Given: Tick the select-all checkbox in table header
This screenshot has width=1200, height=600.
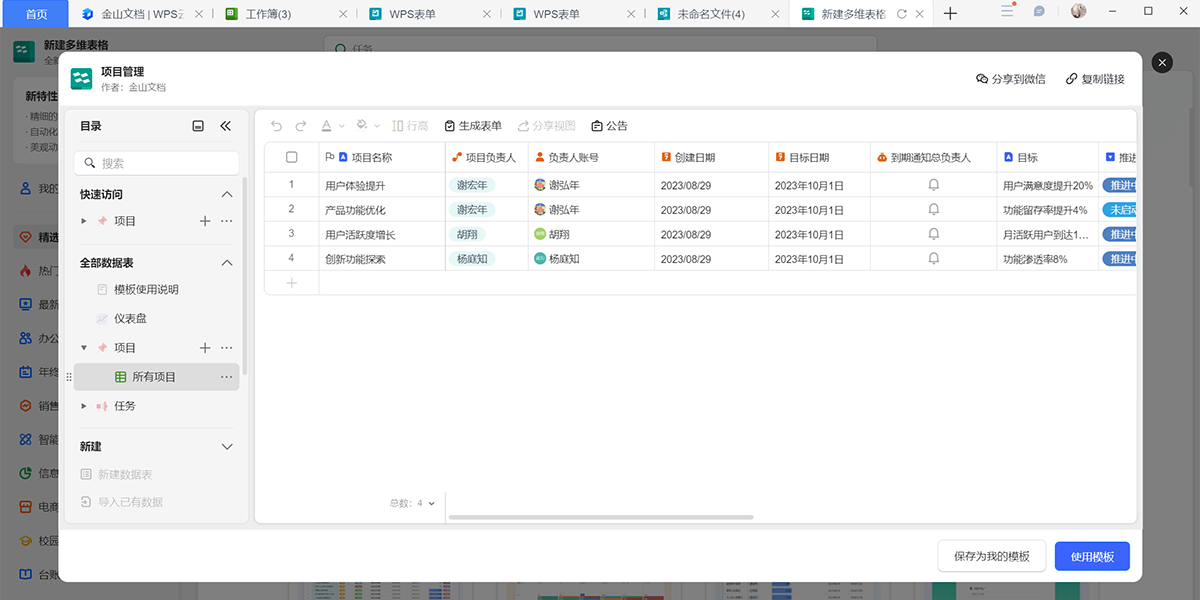Looking at the screenshot, I should [292, 157].
